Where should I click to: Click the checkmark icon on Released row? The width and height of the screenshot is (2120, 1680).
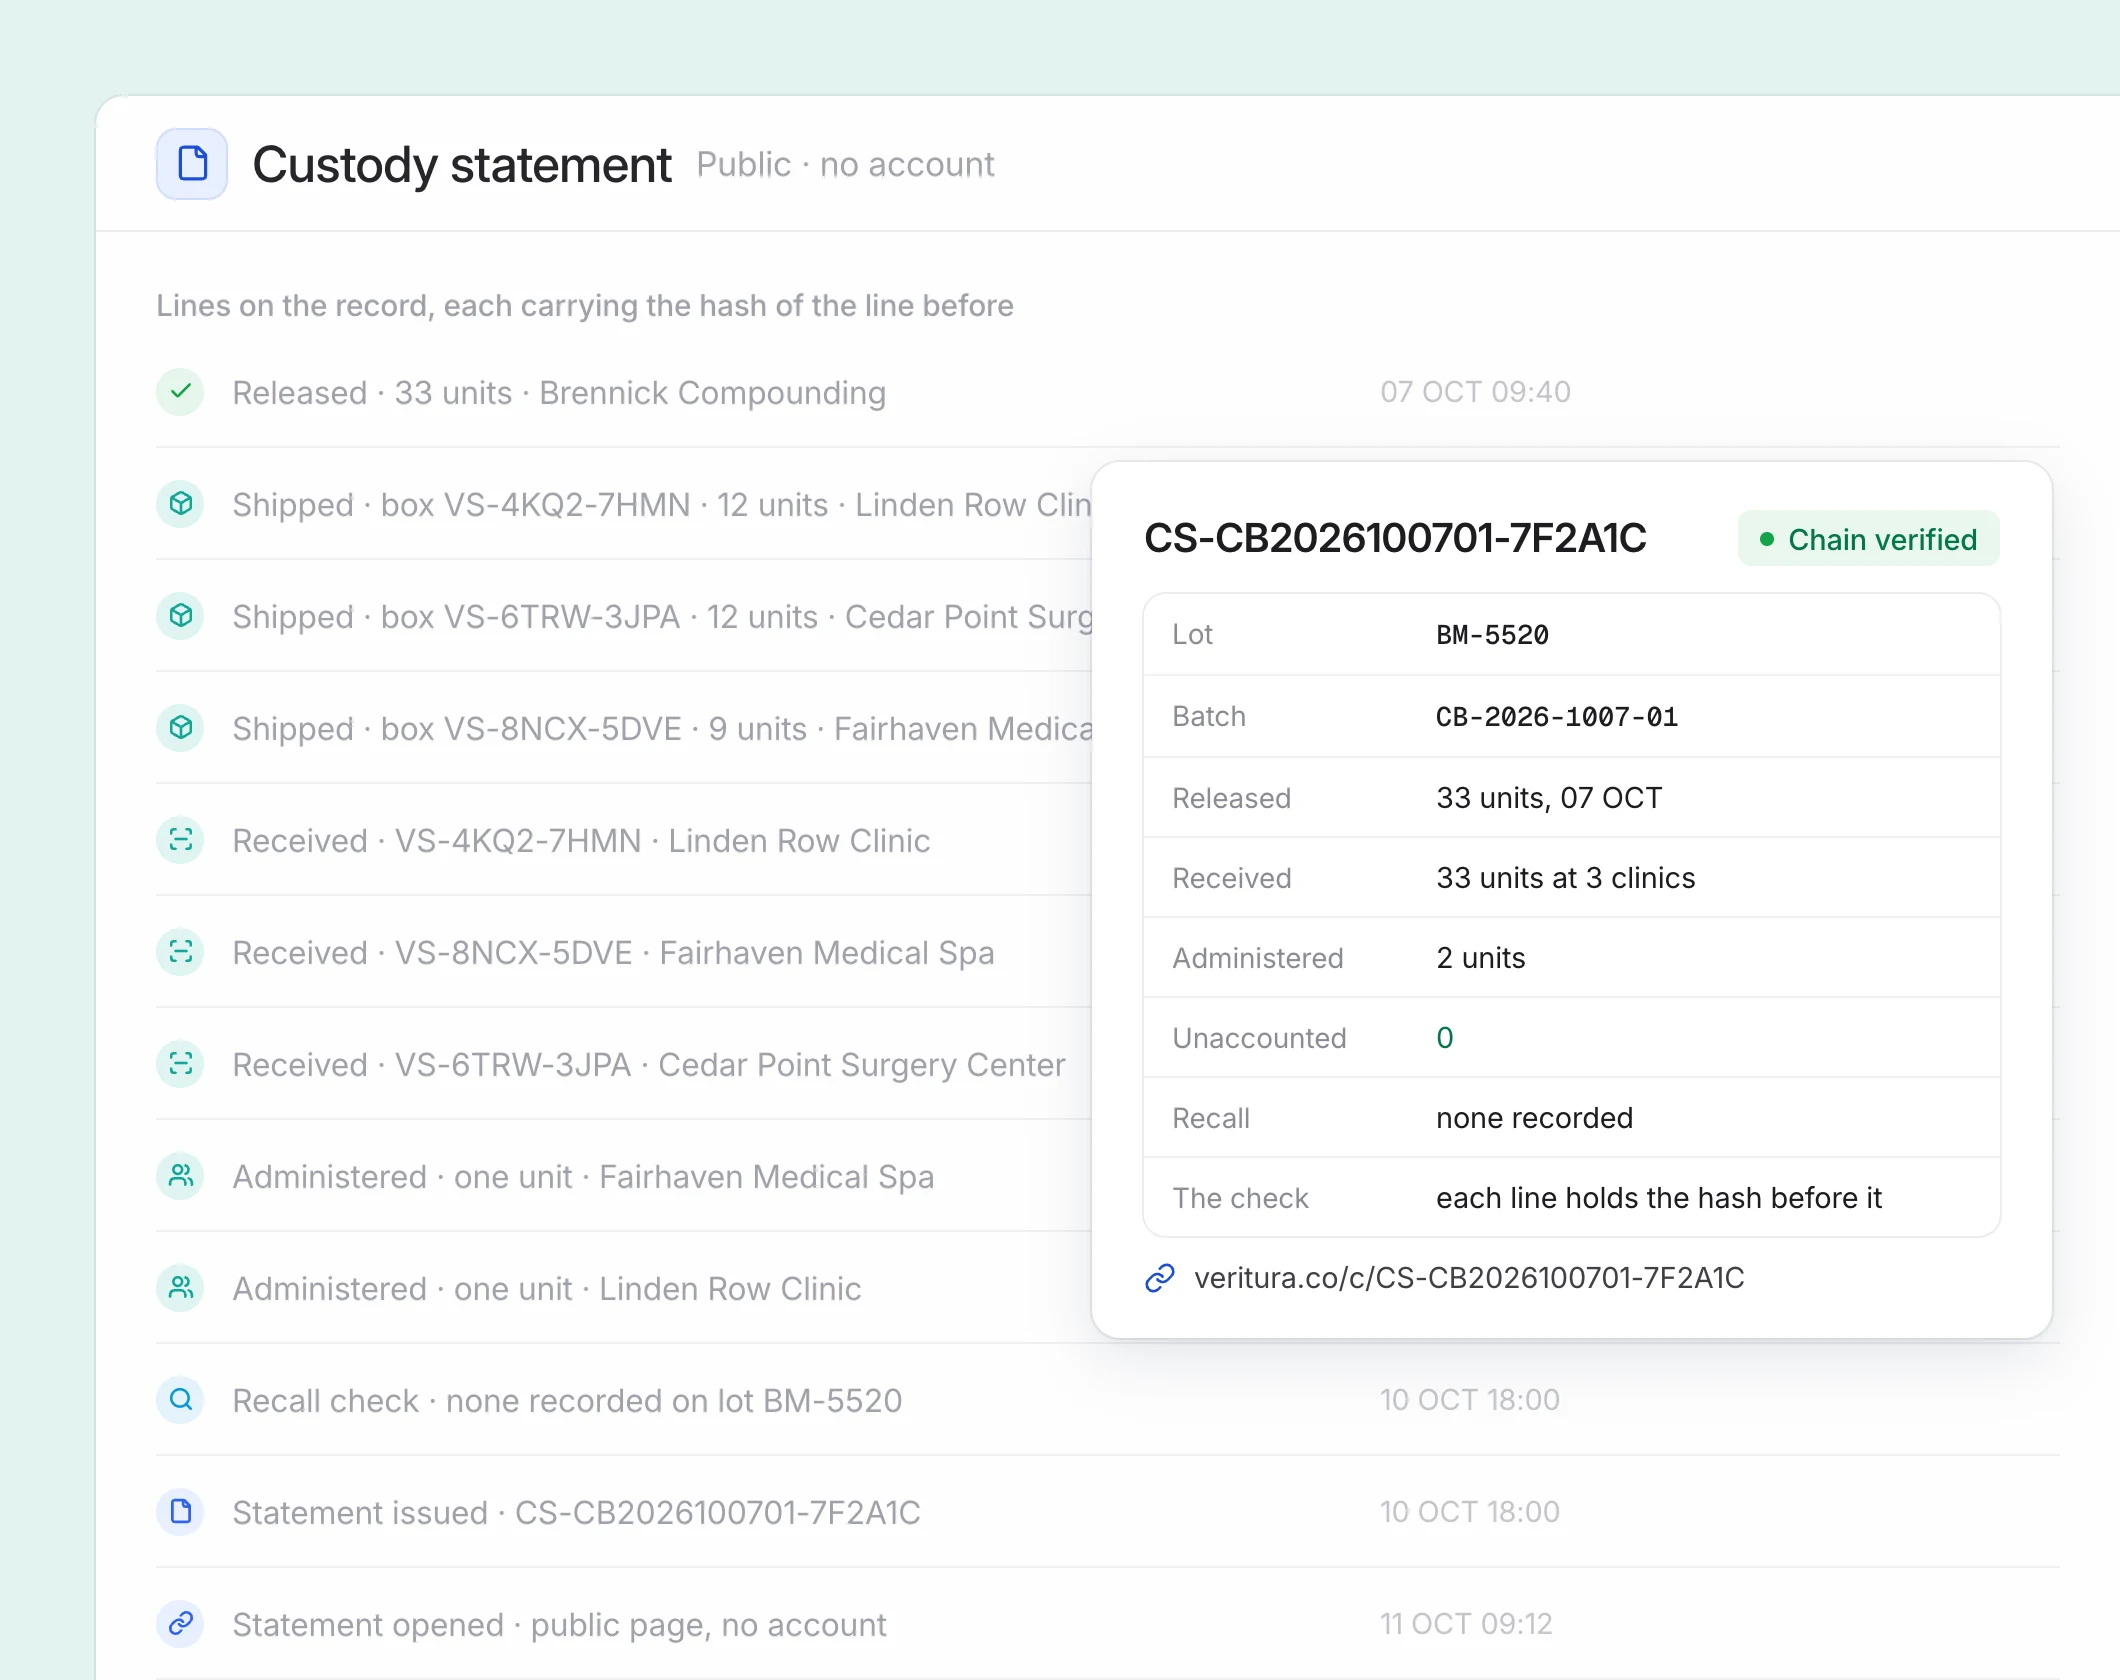click(x=181, y=392)
